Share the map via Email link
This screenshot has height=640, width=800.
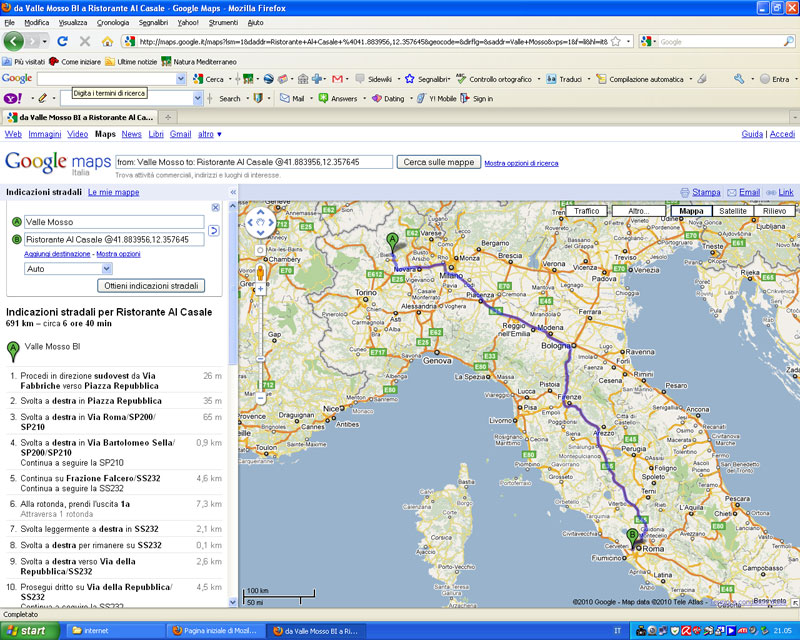(x=749, y=192)
